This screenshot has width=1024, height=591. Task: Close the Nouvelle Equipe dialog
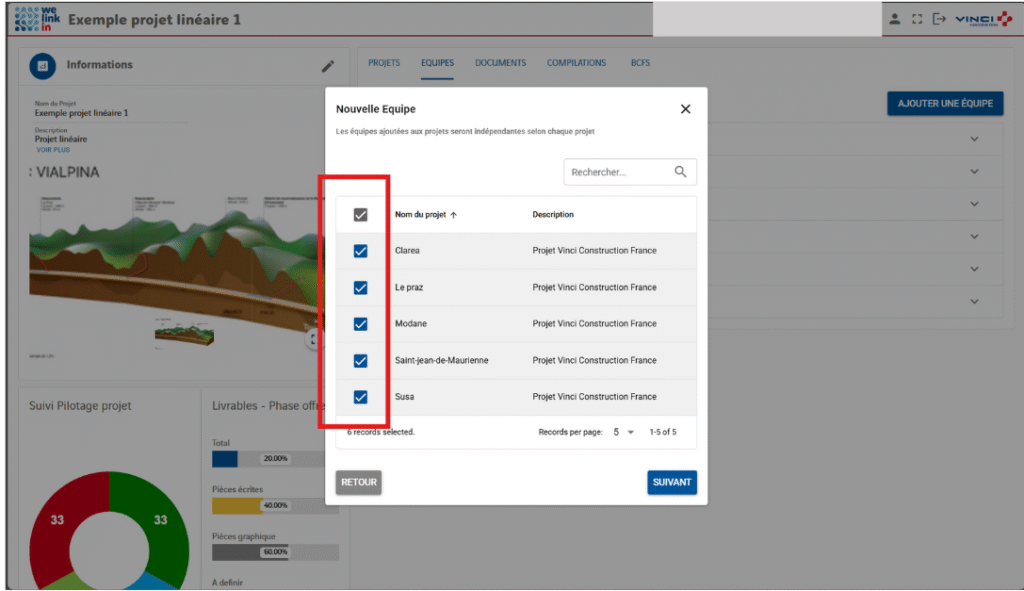point(685,109)
